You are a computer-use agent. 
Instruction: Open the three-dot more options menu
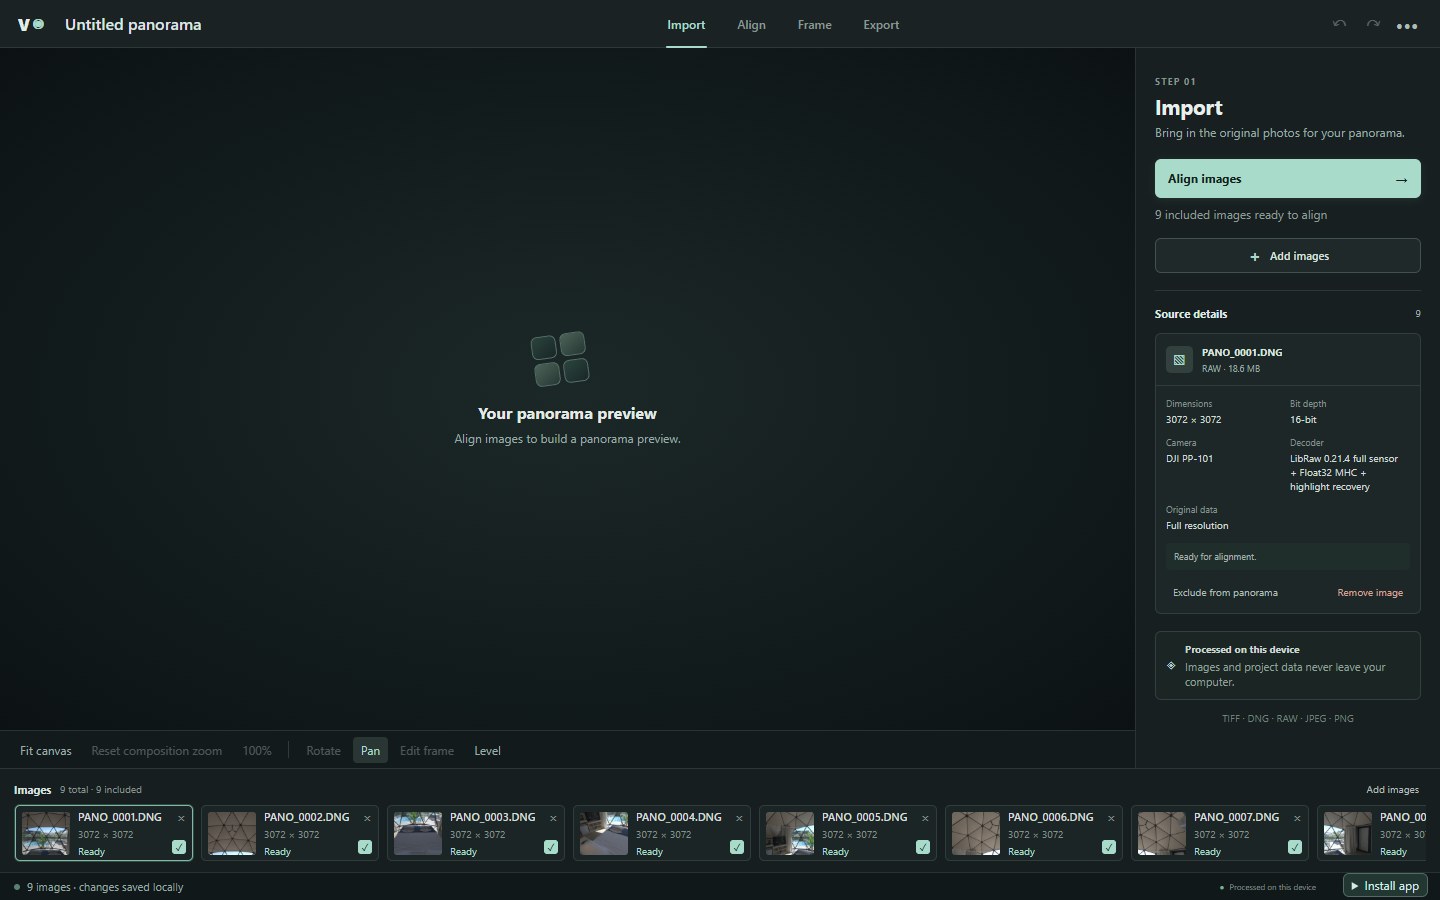(1407, 26)
